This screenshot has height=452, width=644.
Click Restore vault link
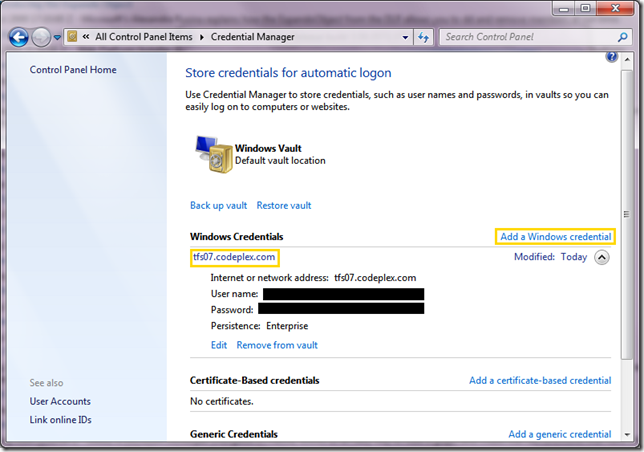click(284, 205)
